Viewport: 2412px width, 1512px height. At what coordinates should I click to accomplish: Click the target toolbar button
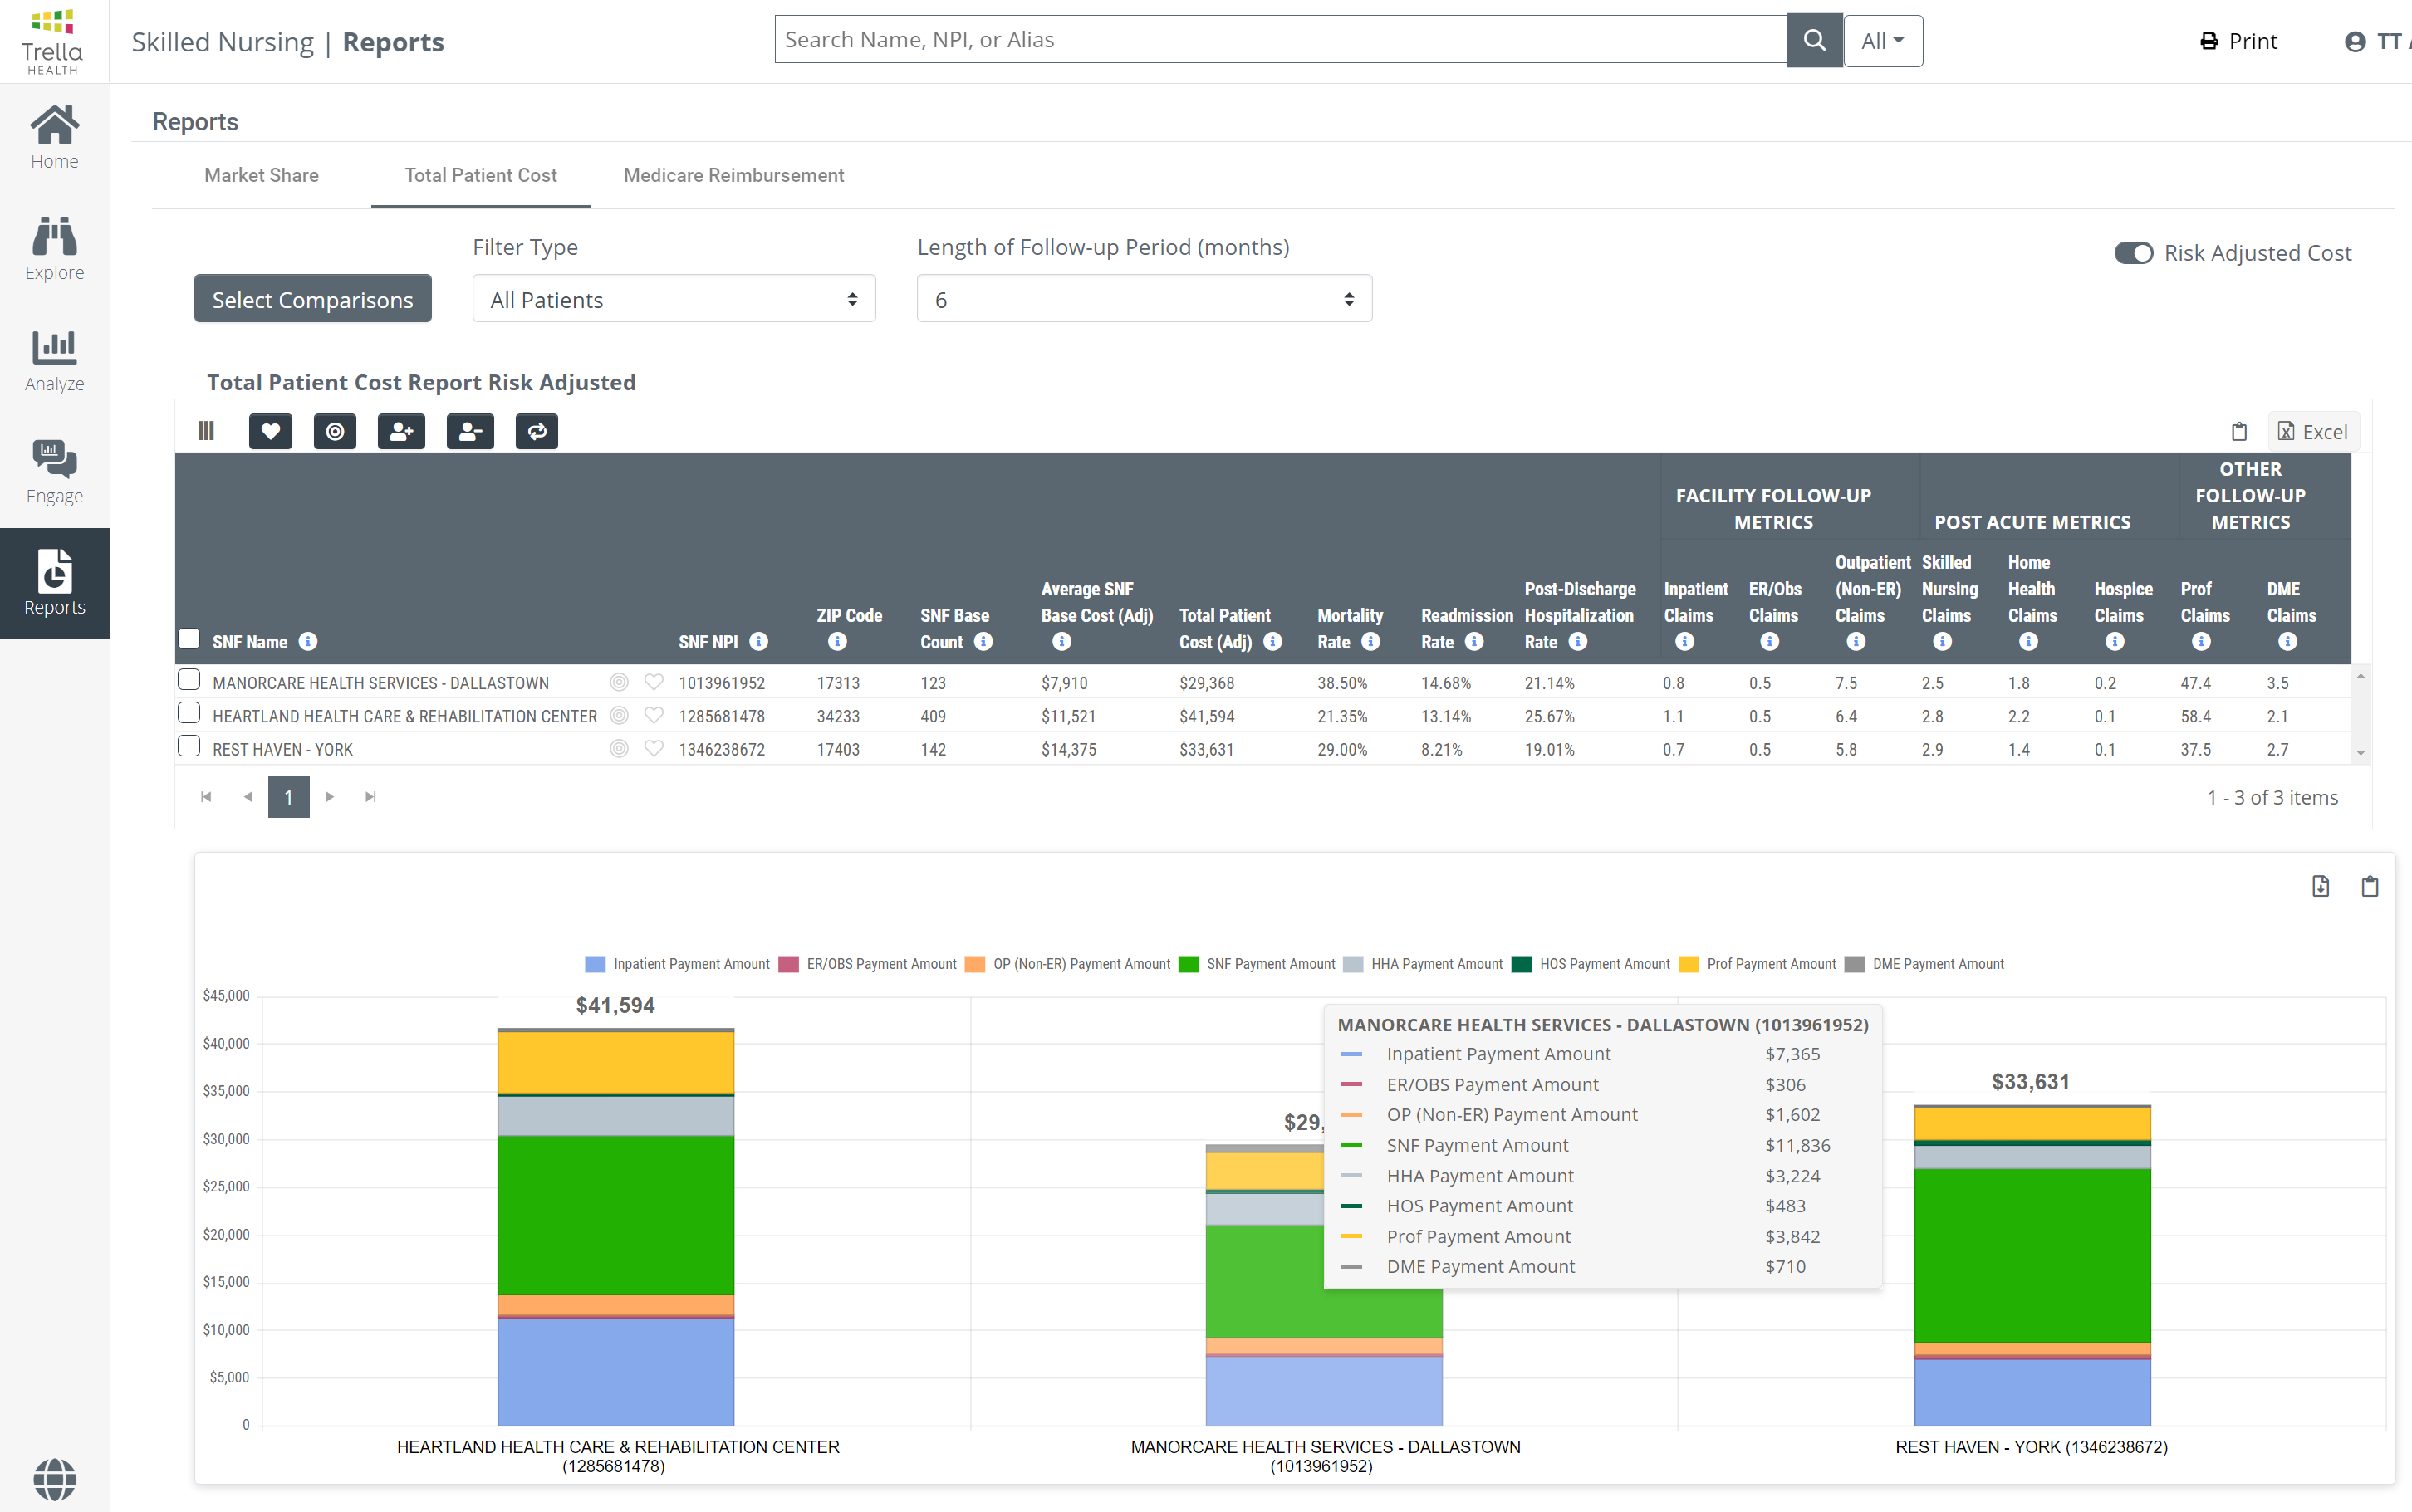point(335,431)
